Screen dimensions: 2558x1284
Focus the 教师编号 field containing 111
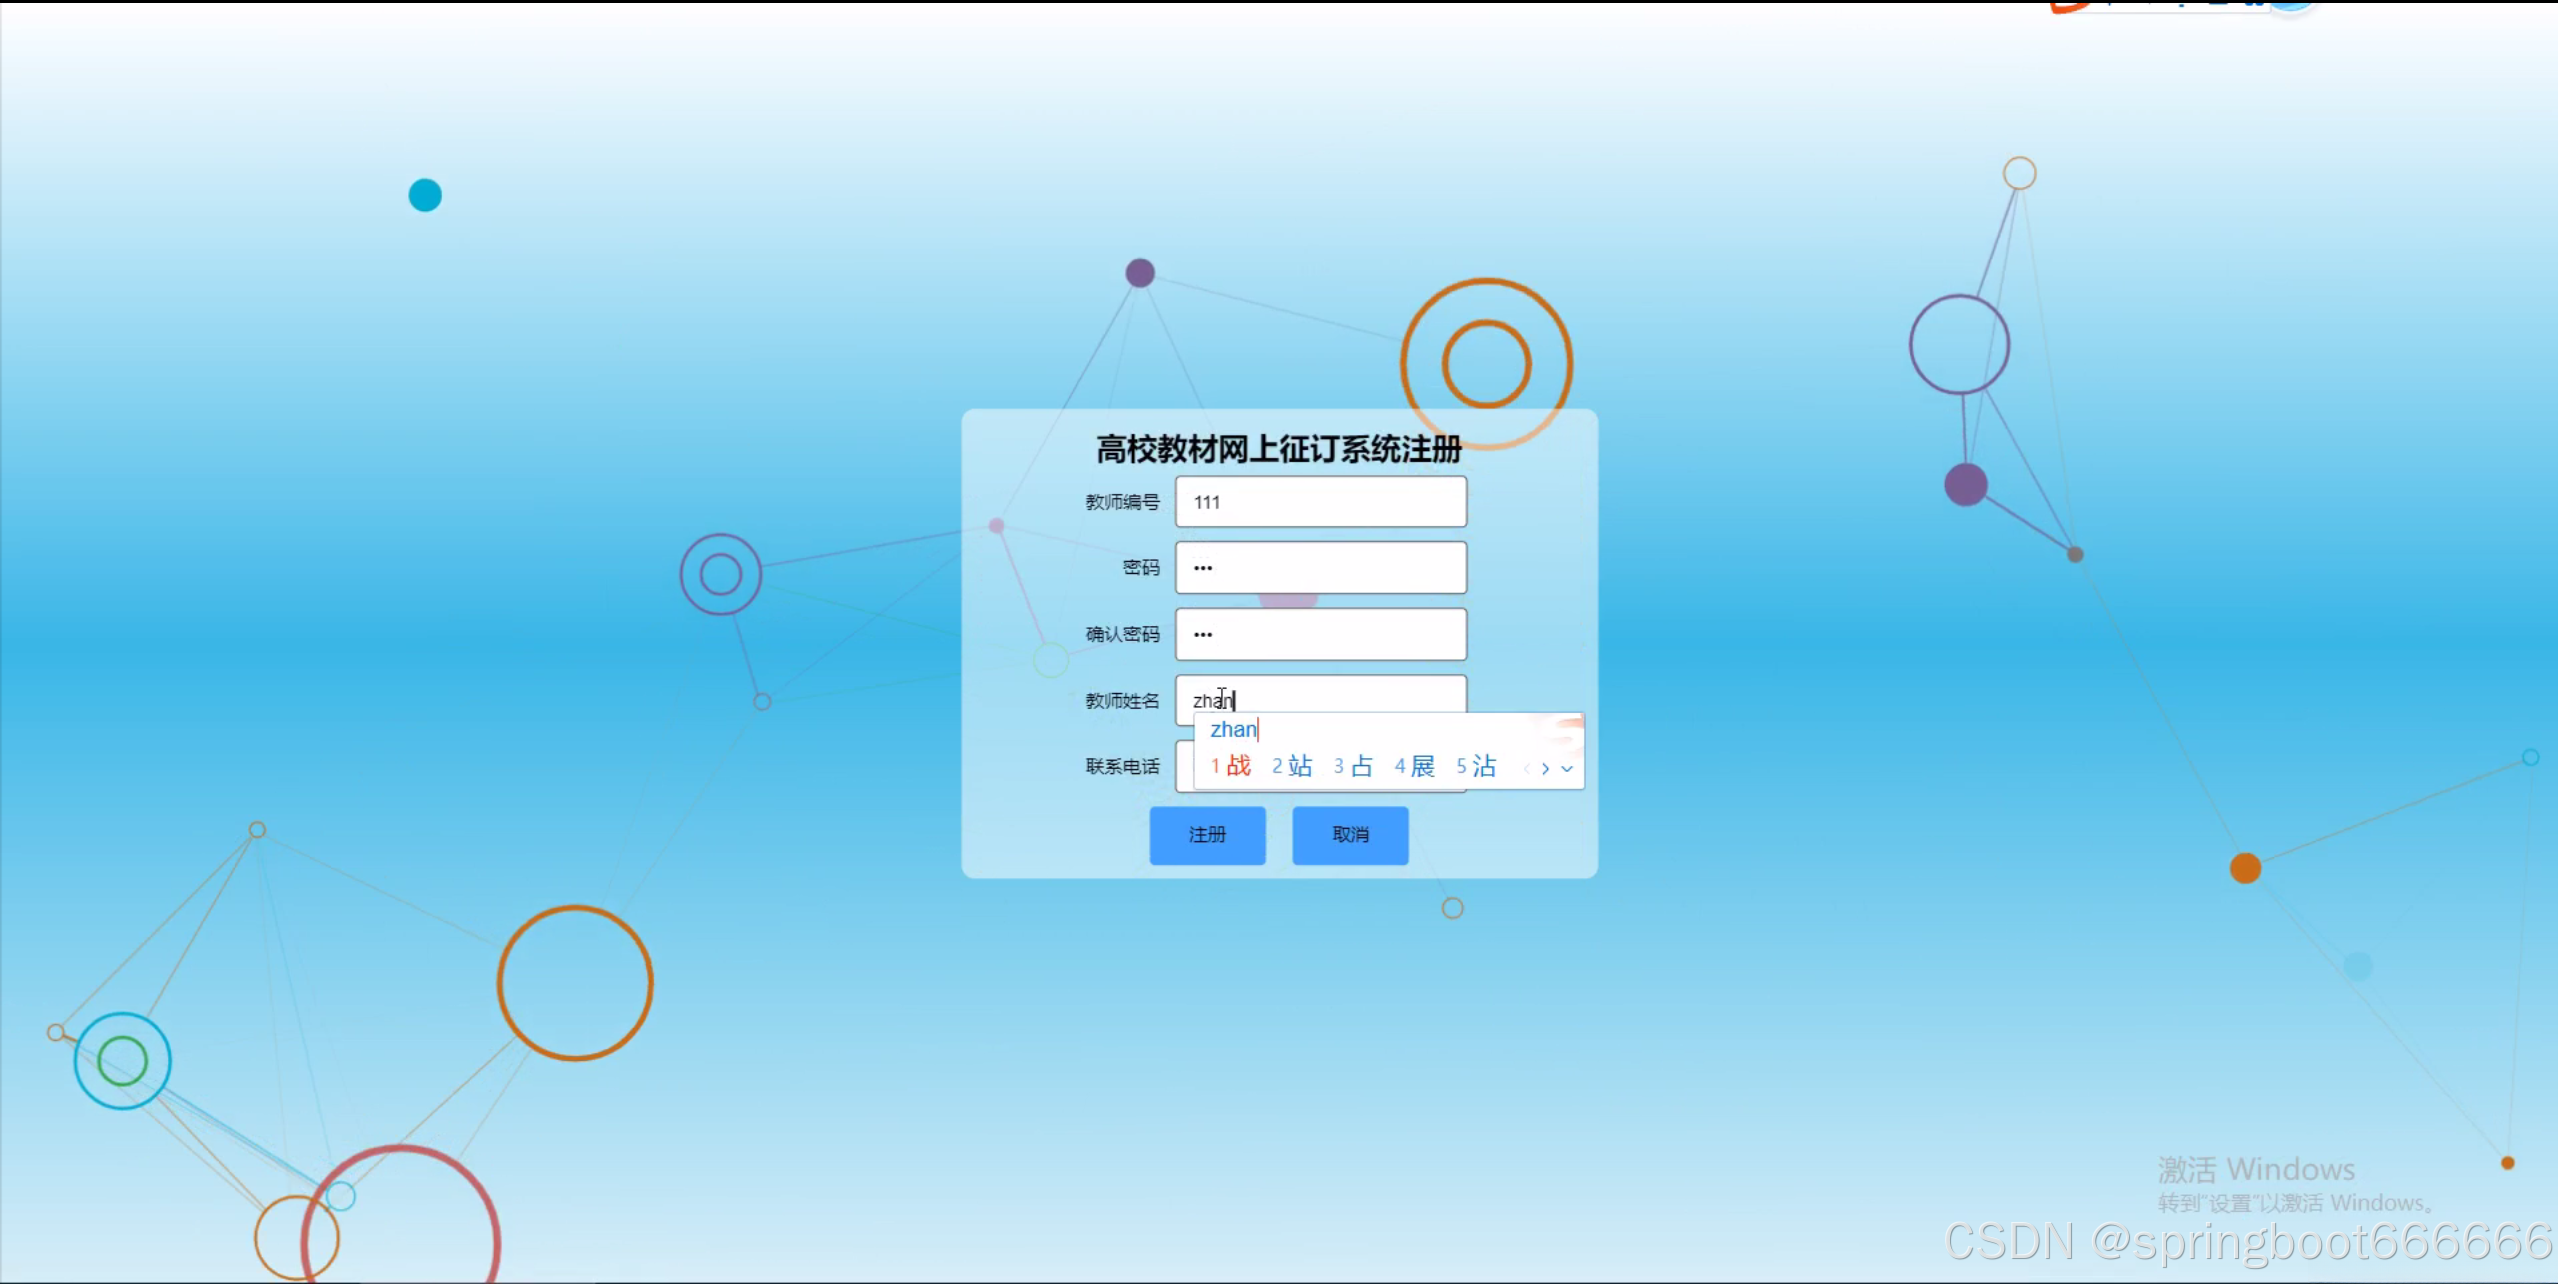[x=1320, y=502]
